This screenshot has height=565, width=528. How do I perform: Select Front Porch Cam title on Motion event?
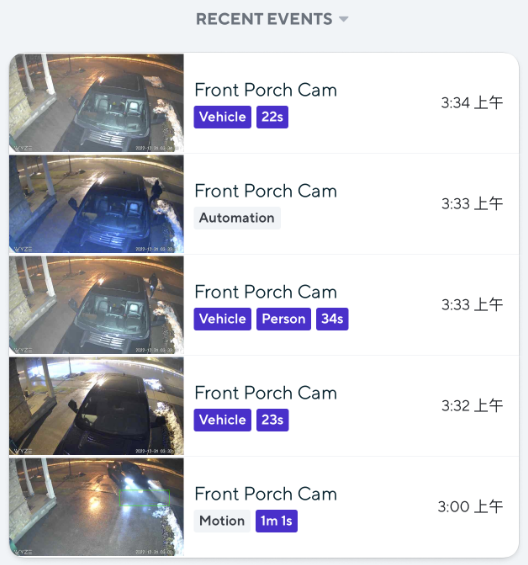pyautogui.click(x=266, y=494)
